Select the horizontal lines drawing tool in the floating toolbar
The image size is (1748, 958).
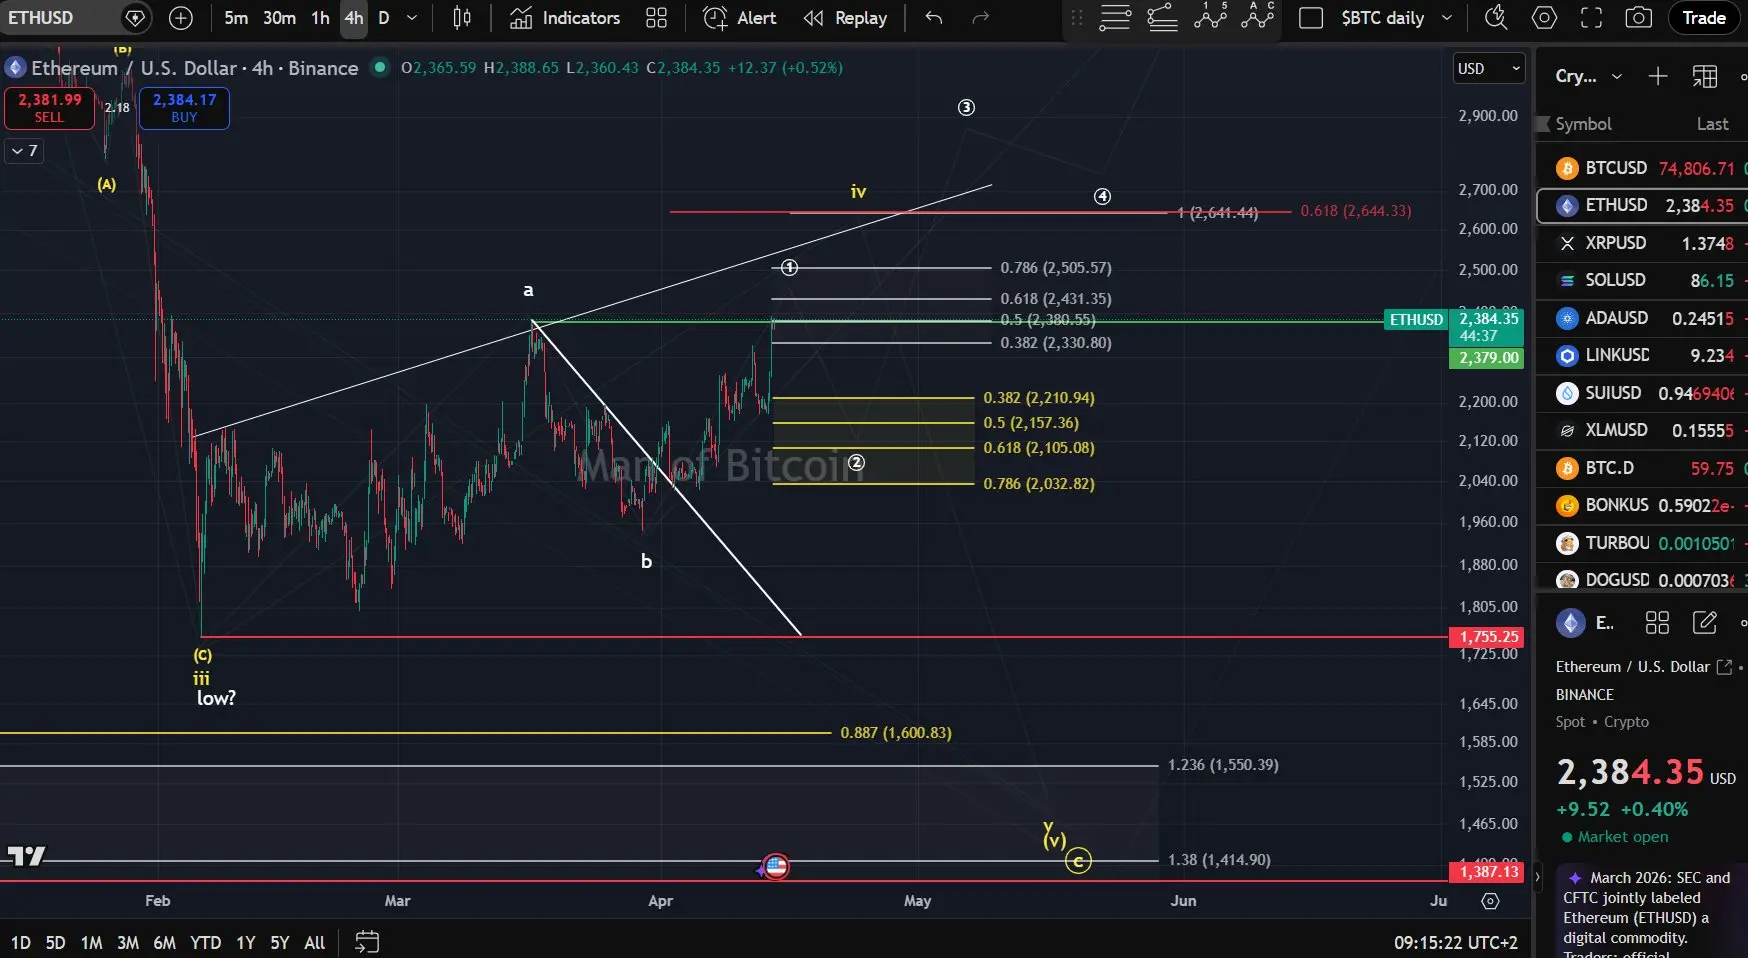click(1115, 18)
